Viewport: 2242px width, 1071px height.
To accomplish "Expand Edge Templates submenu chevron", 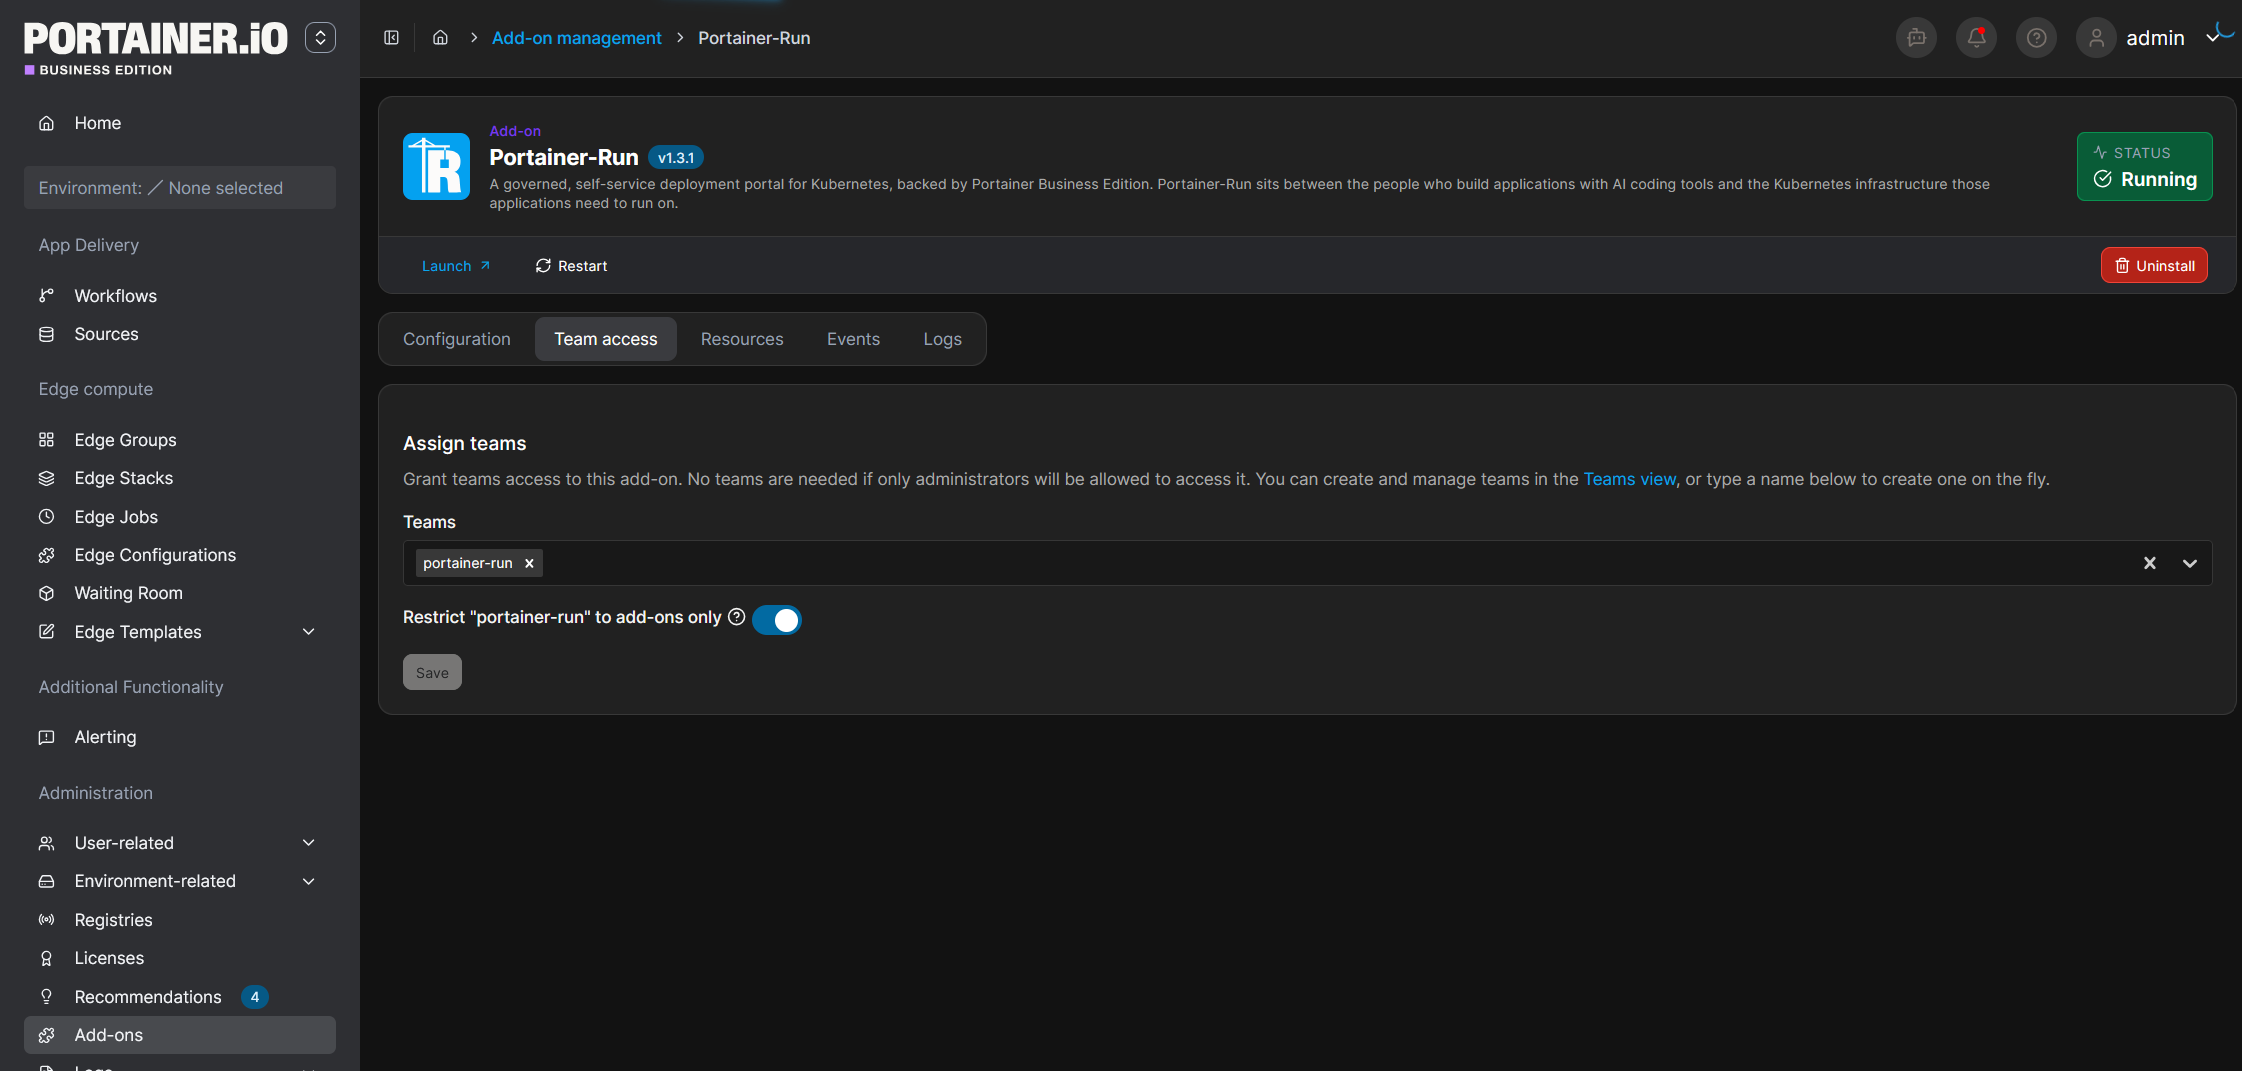I will tap(309, 632).
